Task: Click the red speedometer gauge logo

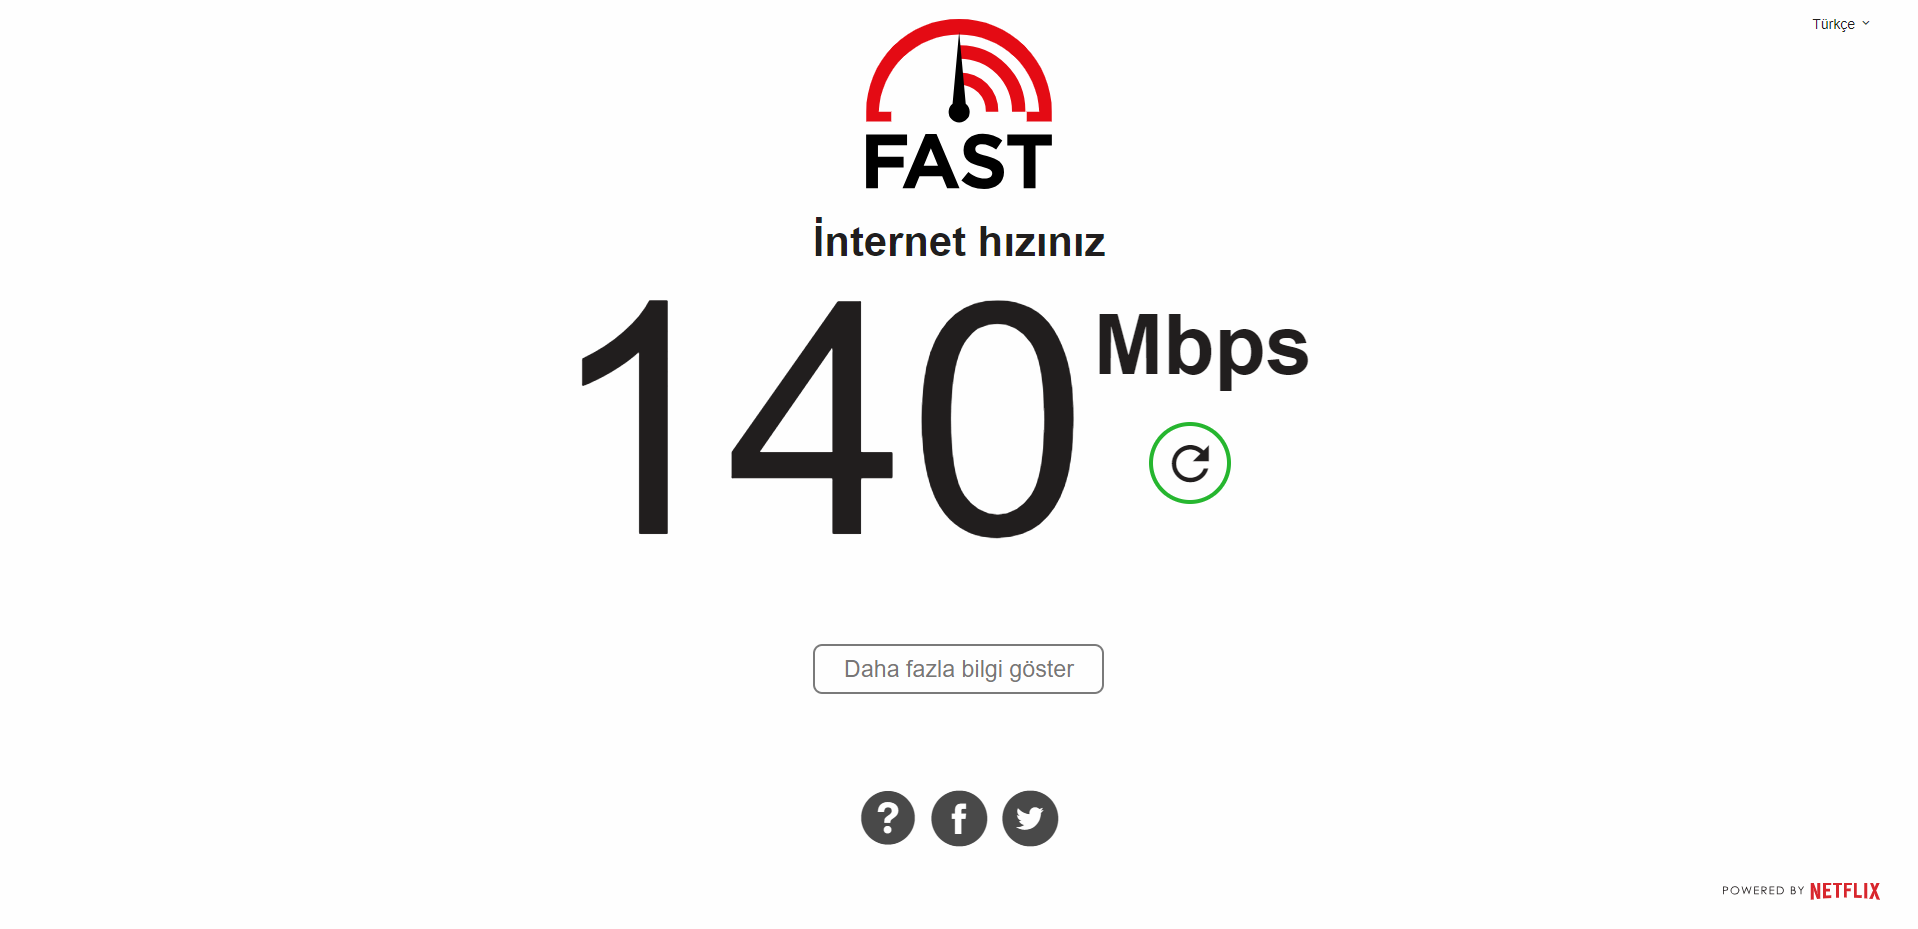Action: (959, 71)
